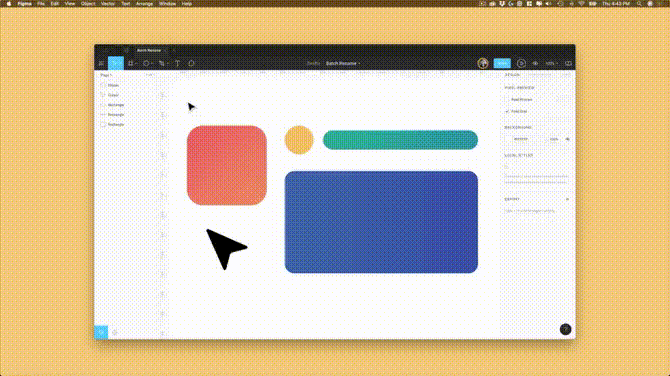This screenshot has height=376, width=670.
Task: Enable the Pixel Preview checkbox
Action: point(507,100)
